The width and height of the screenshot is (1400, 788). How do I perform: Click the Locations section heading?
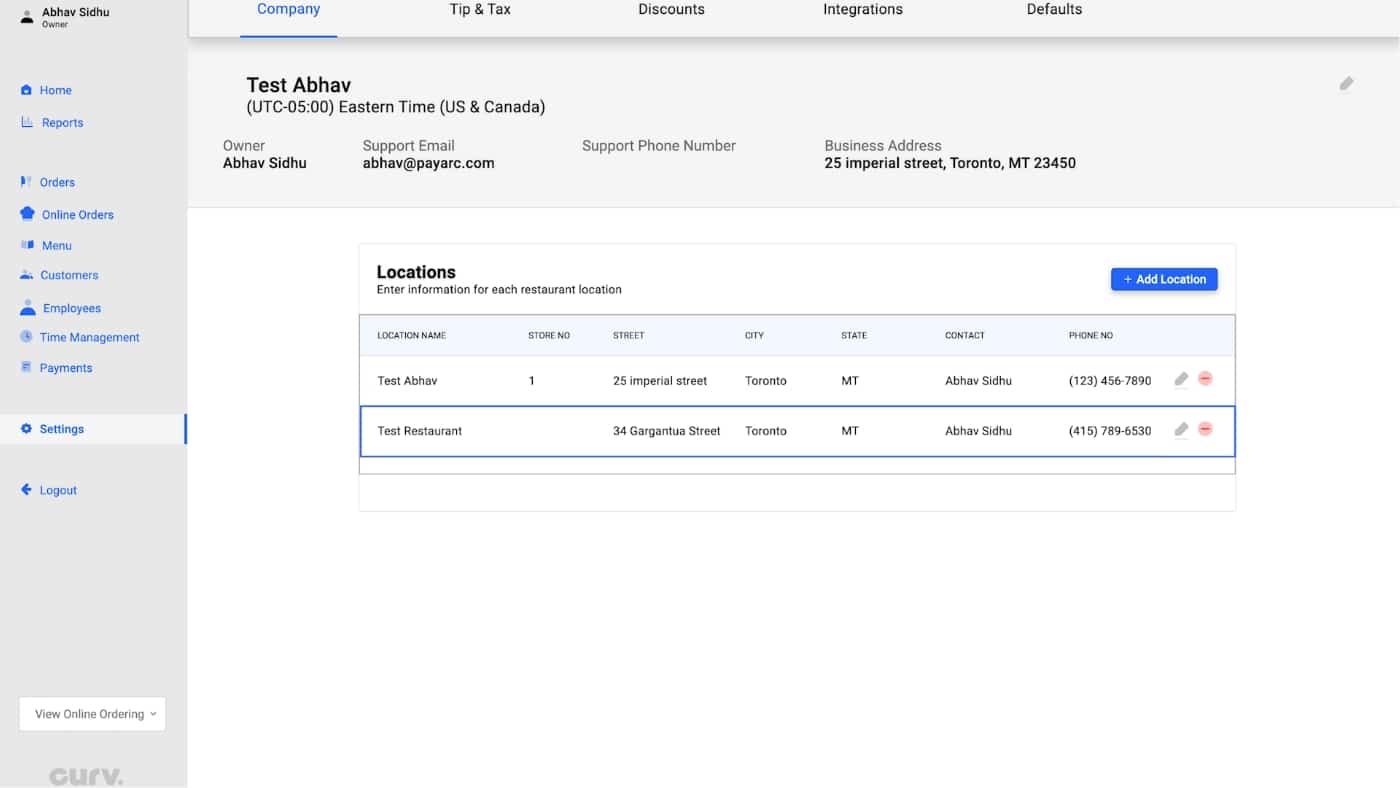click(416, 272)
